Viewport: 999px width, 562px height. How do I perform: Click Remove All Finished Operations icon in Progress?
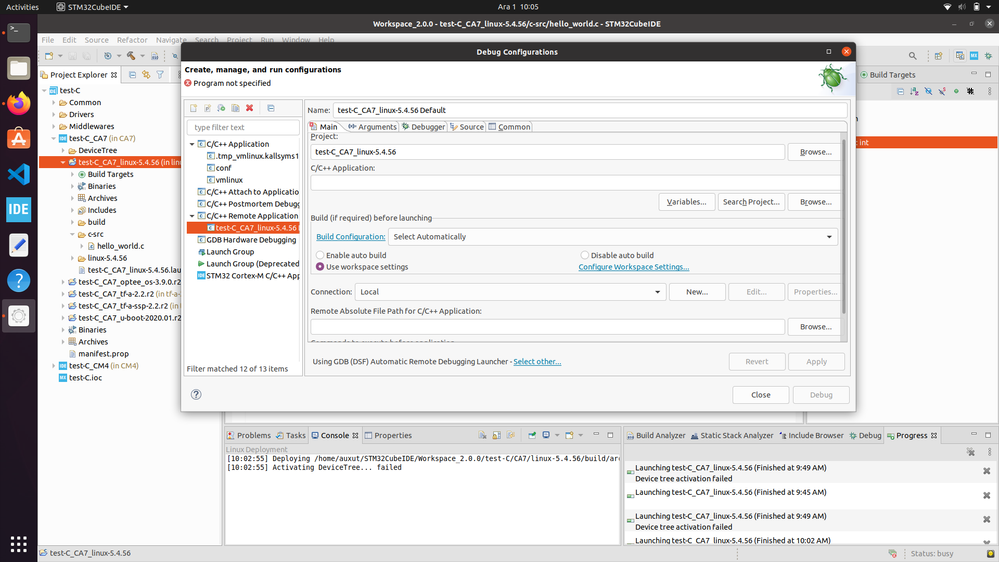pyautogui.click(x=970, y=452)
